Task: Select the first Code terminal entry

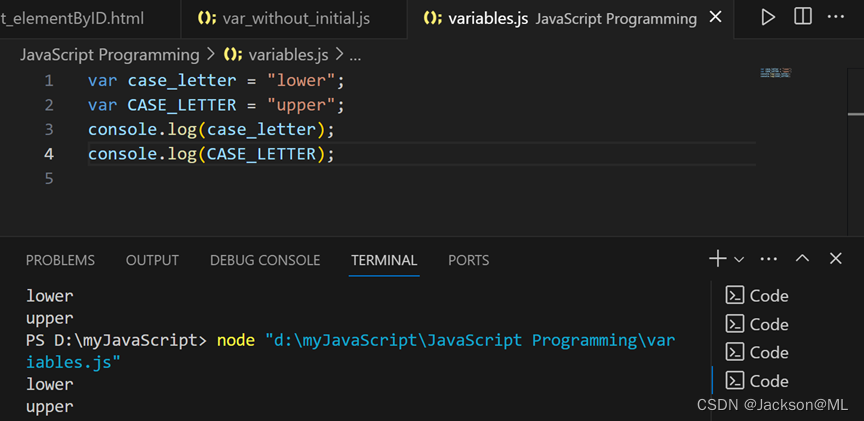Action: (757, 296)
